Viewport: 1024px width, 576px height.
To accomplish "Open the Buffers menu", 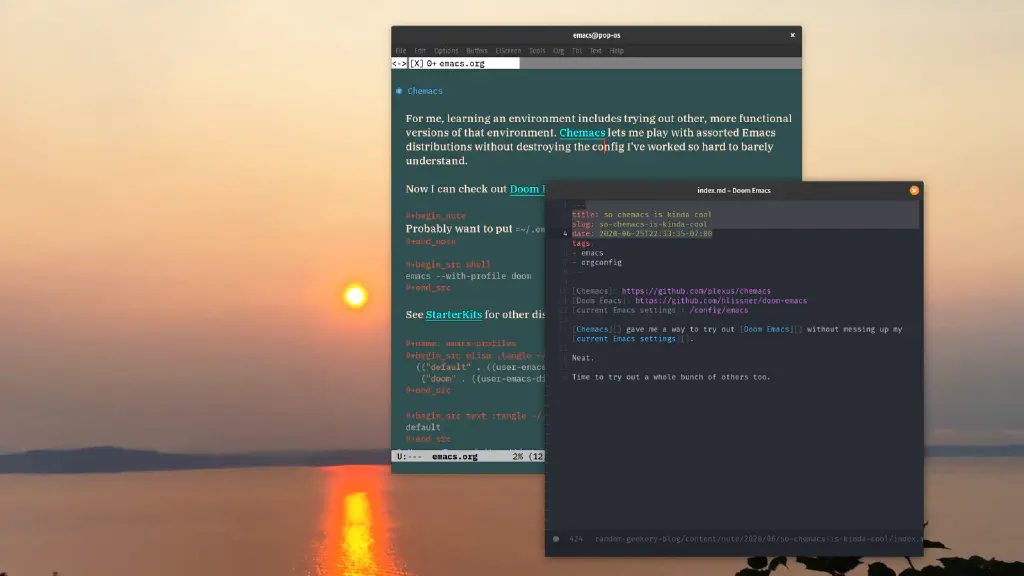I will (x=477, y=50).
